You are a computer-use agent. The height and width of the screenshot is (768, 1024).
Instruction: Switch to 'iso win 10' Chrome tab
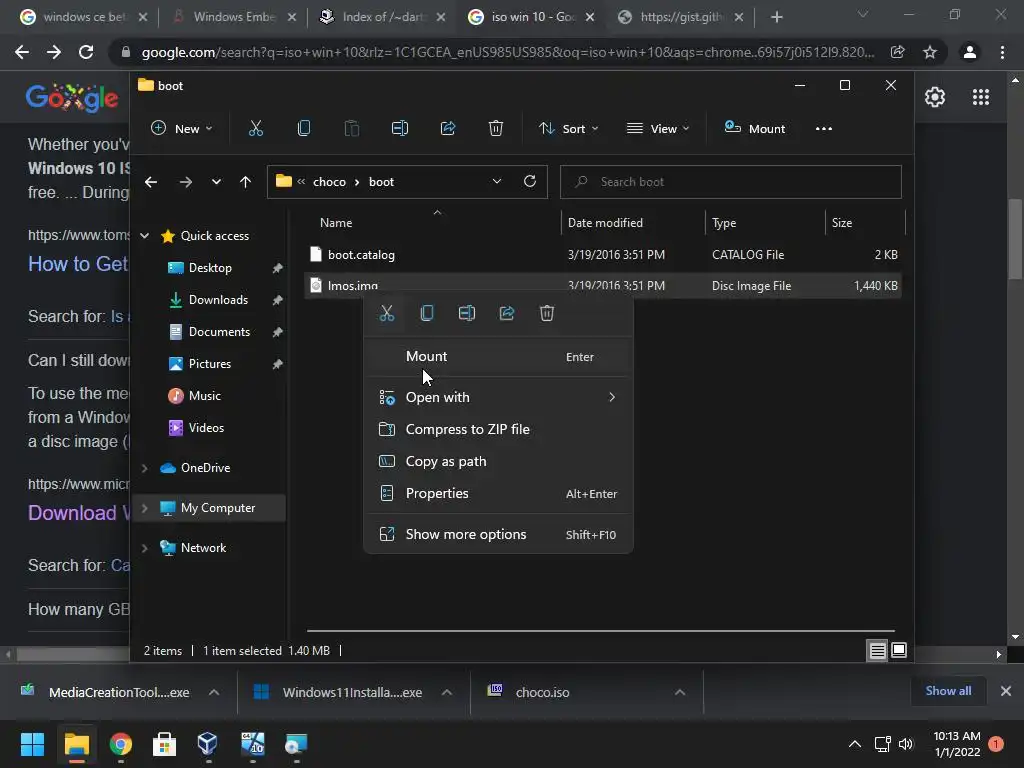(x=532, y=17)
